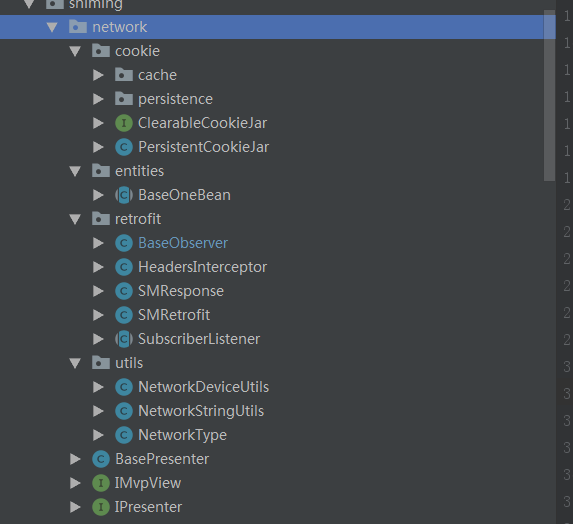Click the BaseOneBean abstract class icon
Screen dimensions: 573x524
124,195
